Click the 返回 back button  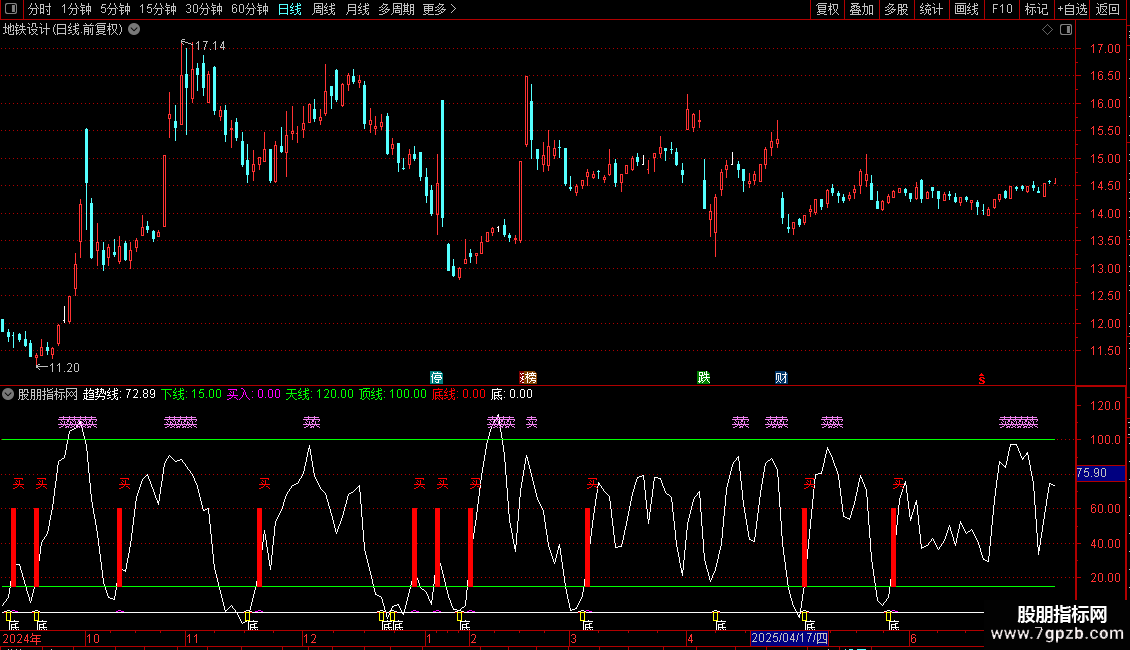(x=1108, y=9)
